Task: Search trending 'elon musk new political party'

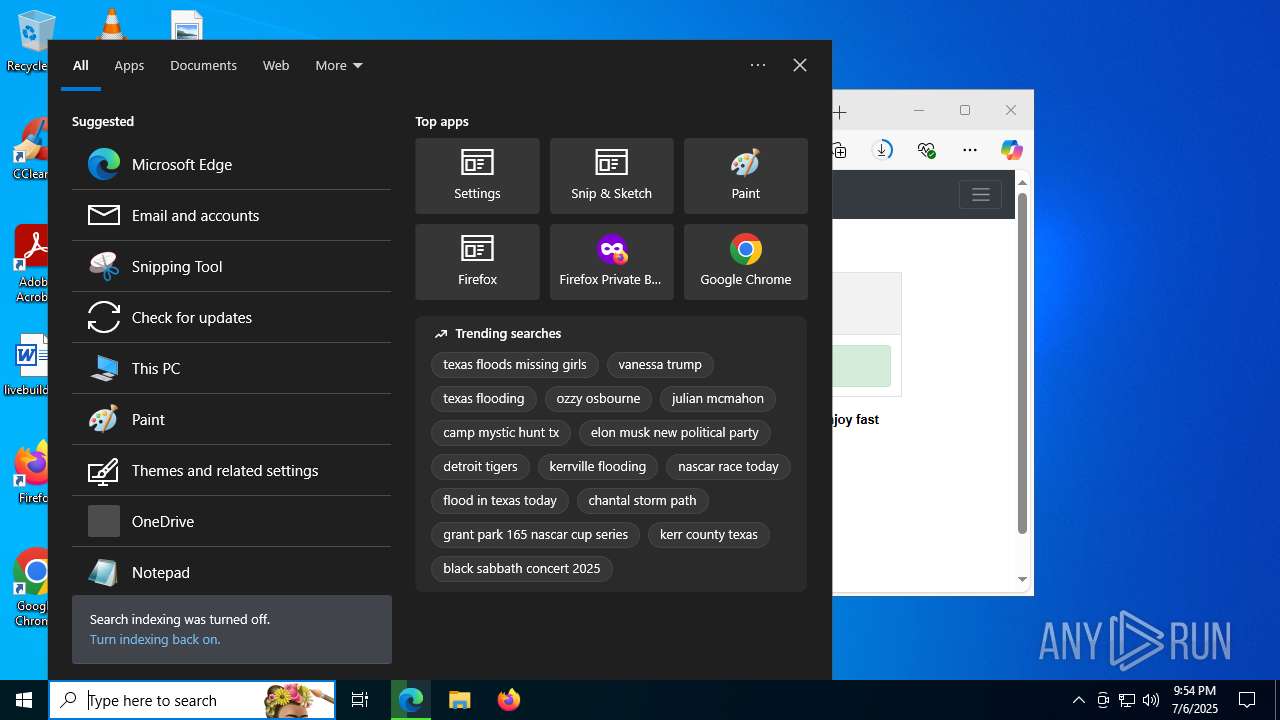Action: pos(675,433)
